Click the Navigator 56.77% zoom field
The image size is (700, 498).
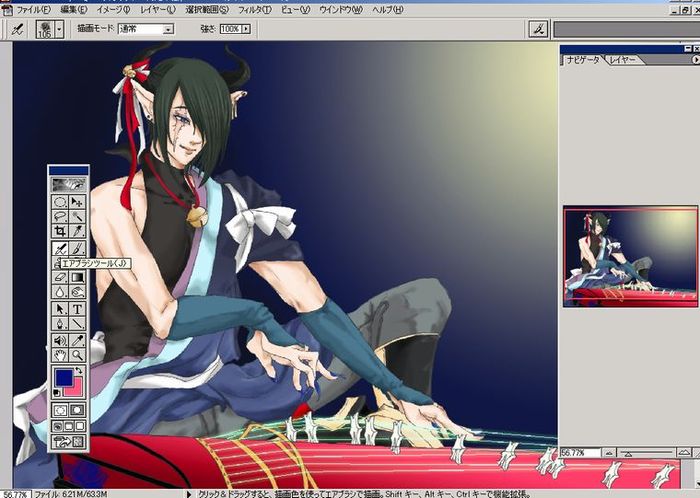coord(580,453)
